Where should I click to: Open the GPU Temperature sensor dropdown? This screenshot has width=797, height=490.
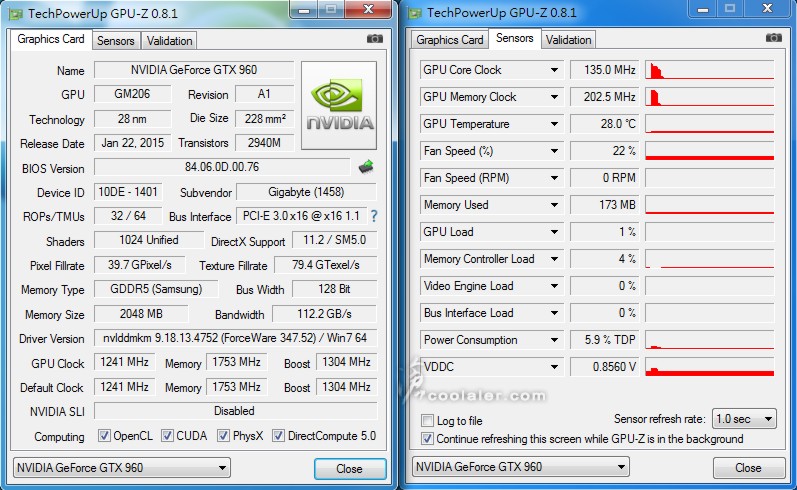click(x=554, y=124)
